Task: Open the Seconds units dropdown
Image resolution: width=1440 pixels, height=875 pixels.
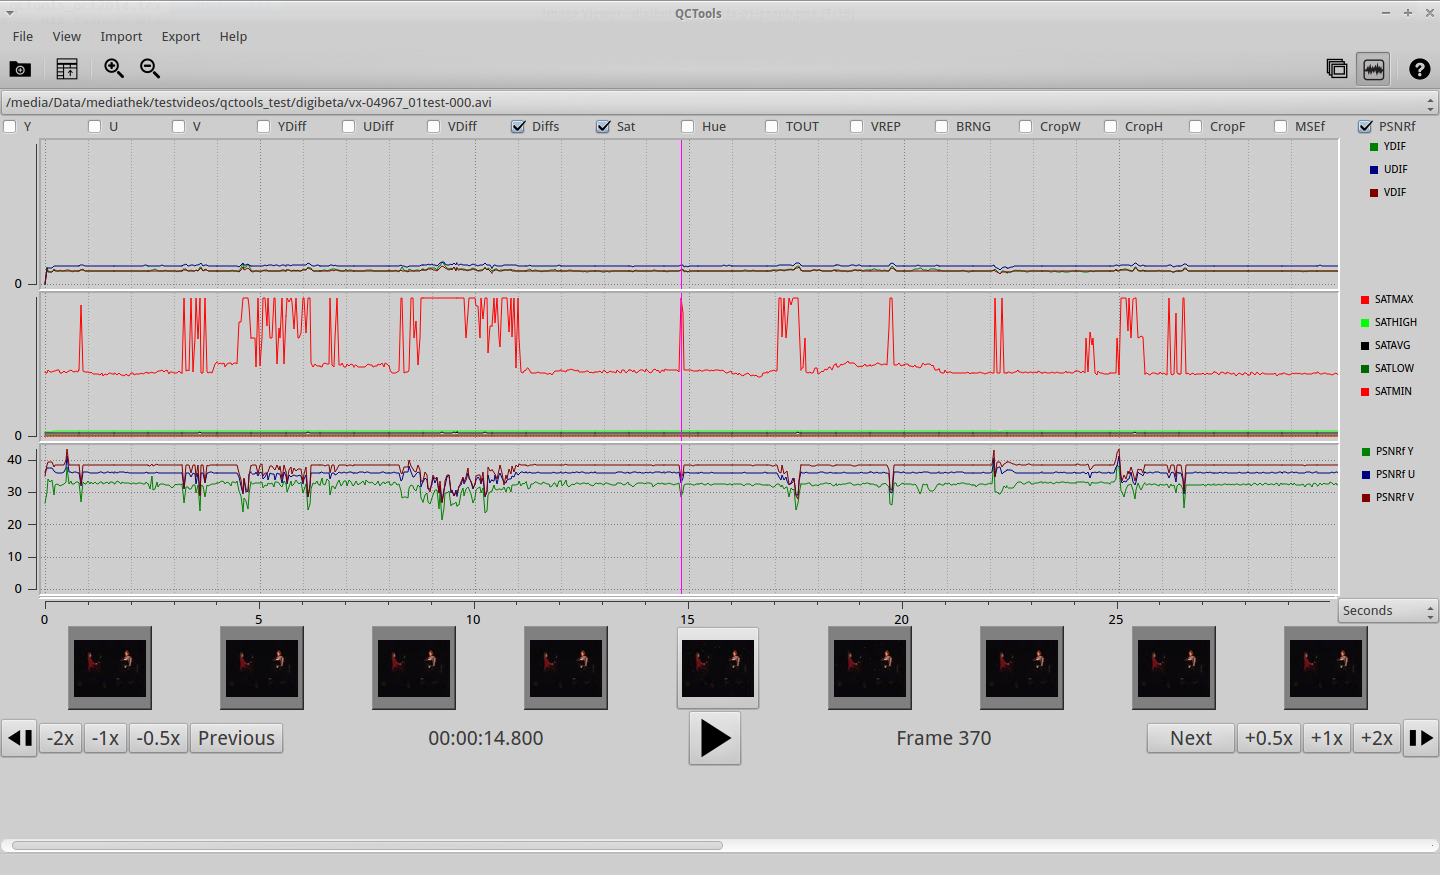Action: click(1387, 611)
